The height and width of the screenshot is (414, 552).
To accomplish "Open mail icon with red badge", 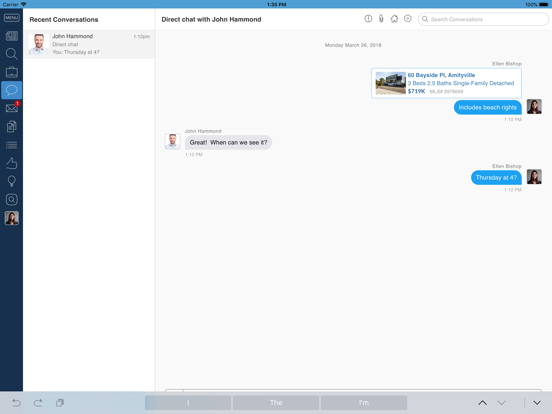I will (x=12, y=108).
